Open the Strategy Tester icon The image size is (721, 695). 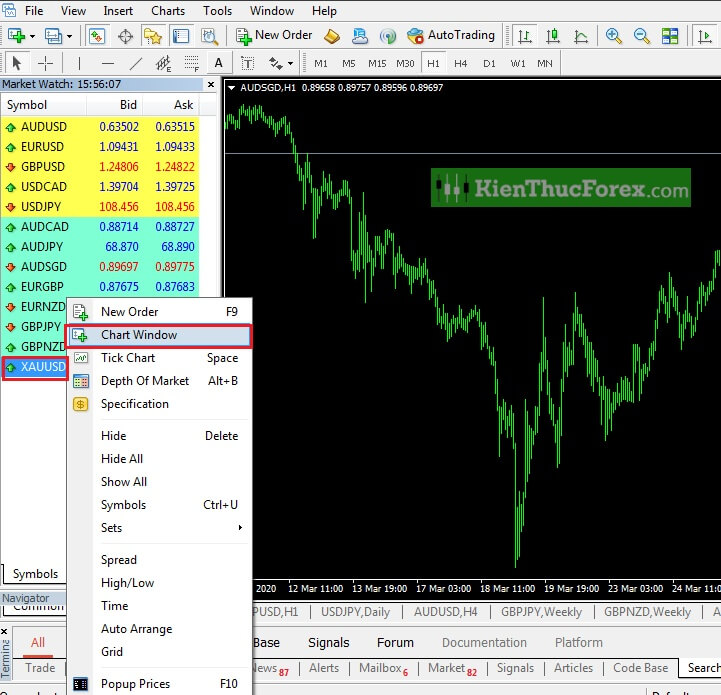click(x=210, y=35)
